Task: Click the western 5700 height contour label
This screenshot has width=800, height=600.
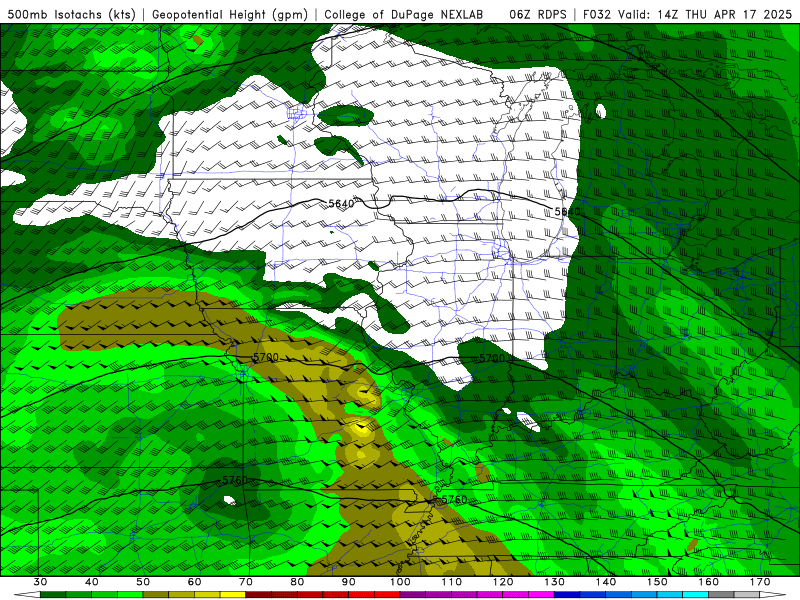Action: click(x=266, y=357)
